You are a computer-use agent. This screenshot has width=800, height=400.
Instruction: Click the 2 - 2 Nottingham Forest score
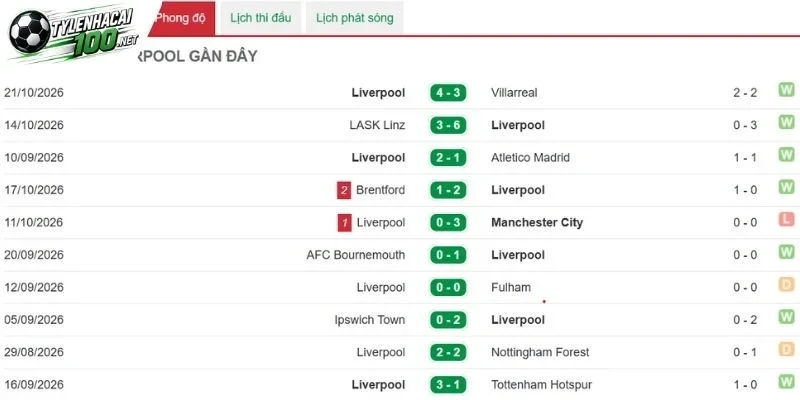pos(448,353)
